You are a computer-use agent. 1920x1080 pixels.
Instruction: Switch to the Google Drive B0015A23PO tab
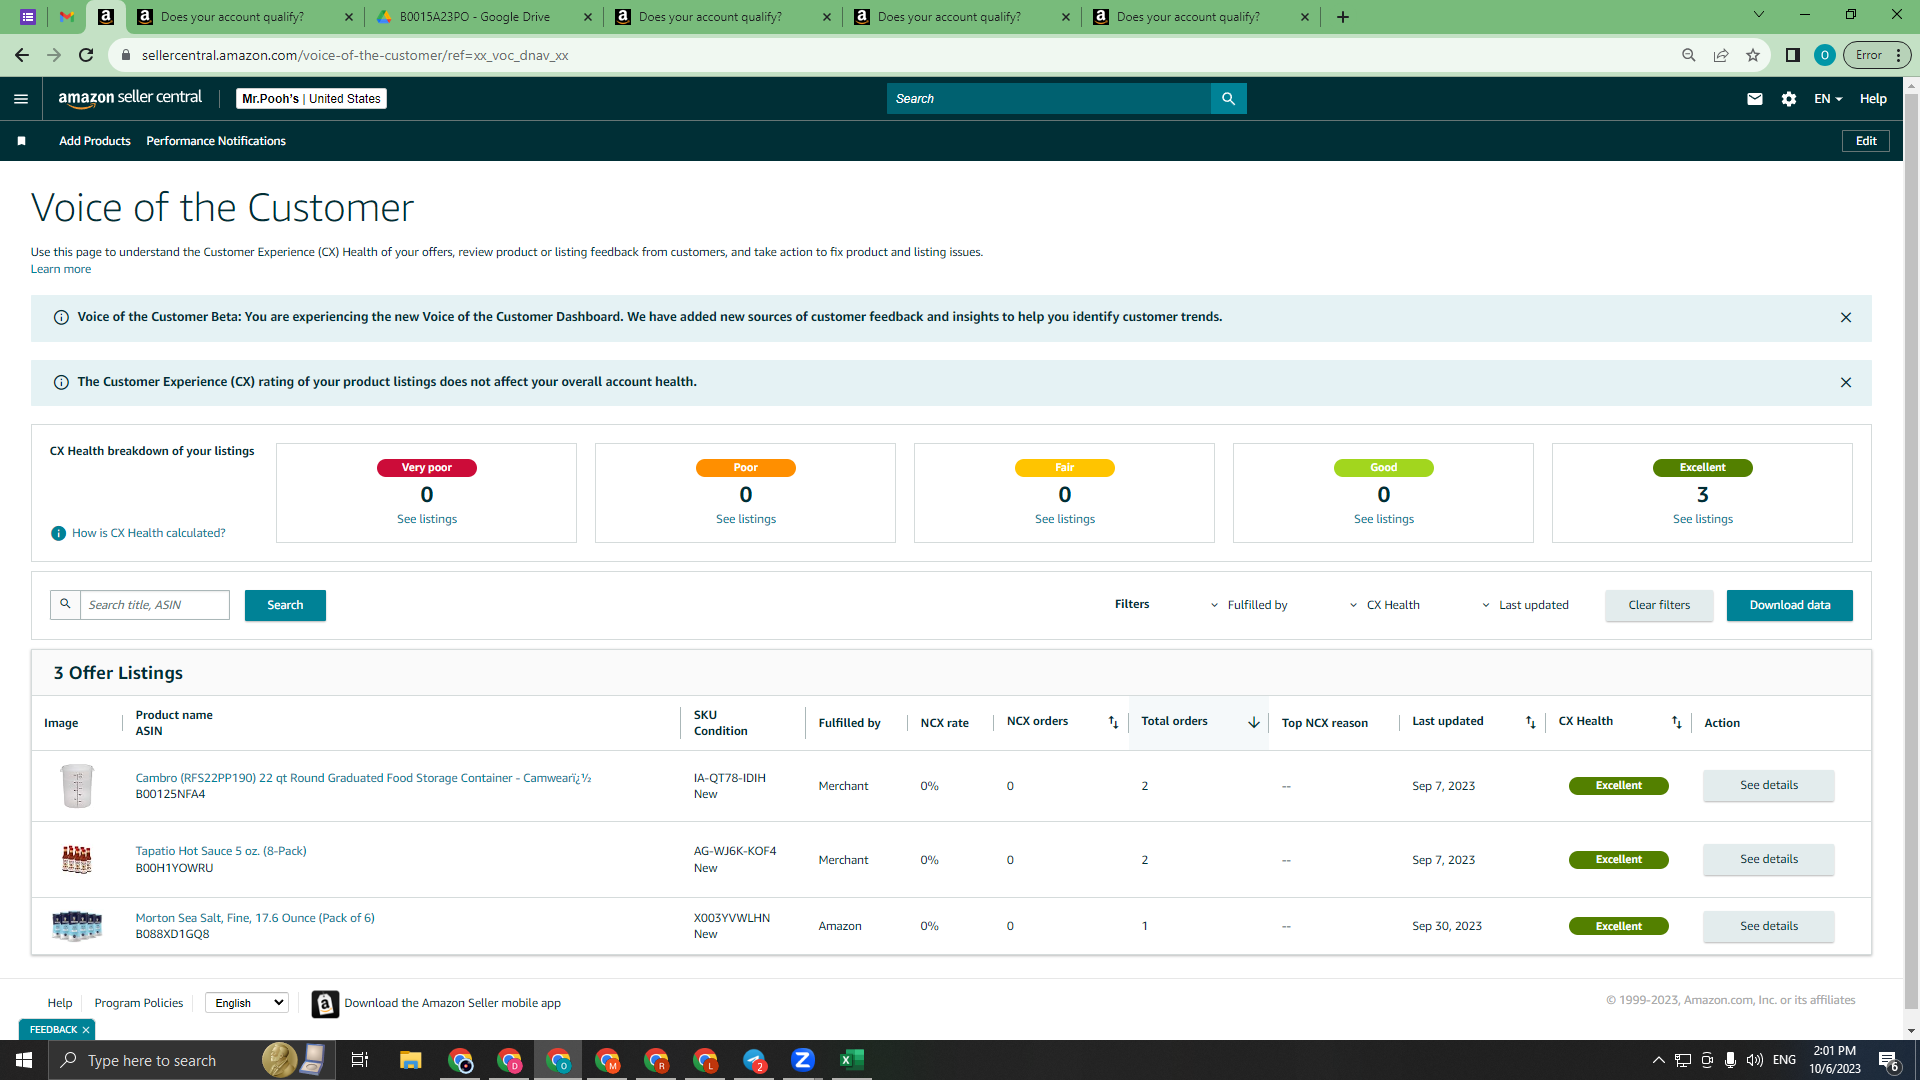click(485, 17)
